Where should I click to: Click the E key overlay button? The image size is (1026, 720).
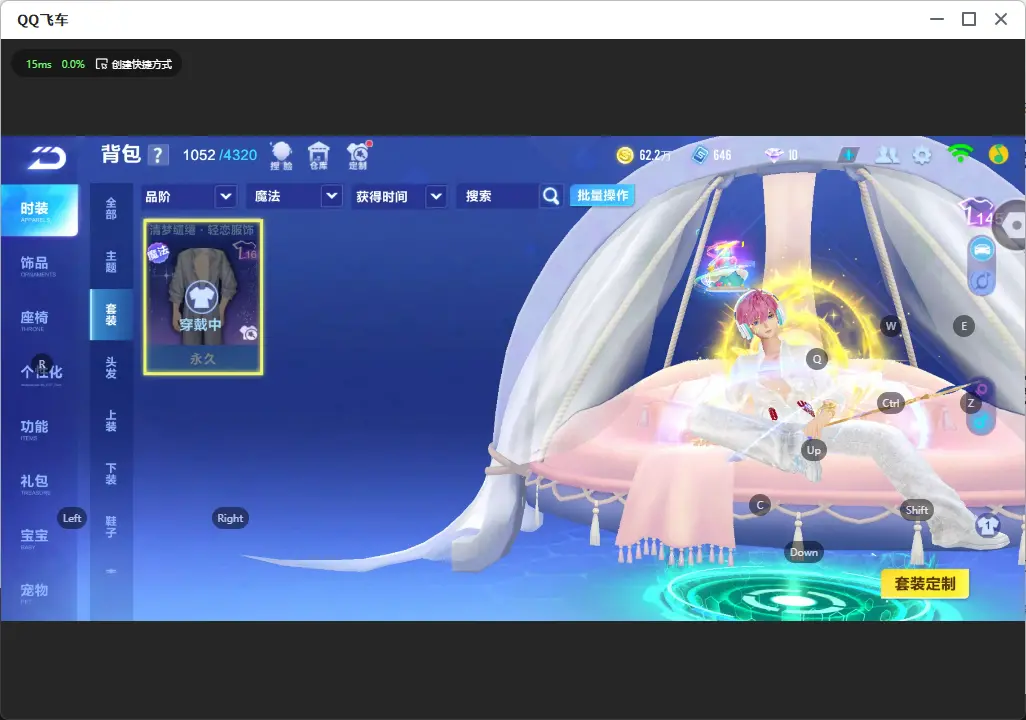(x=964, y=326)
